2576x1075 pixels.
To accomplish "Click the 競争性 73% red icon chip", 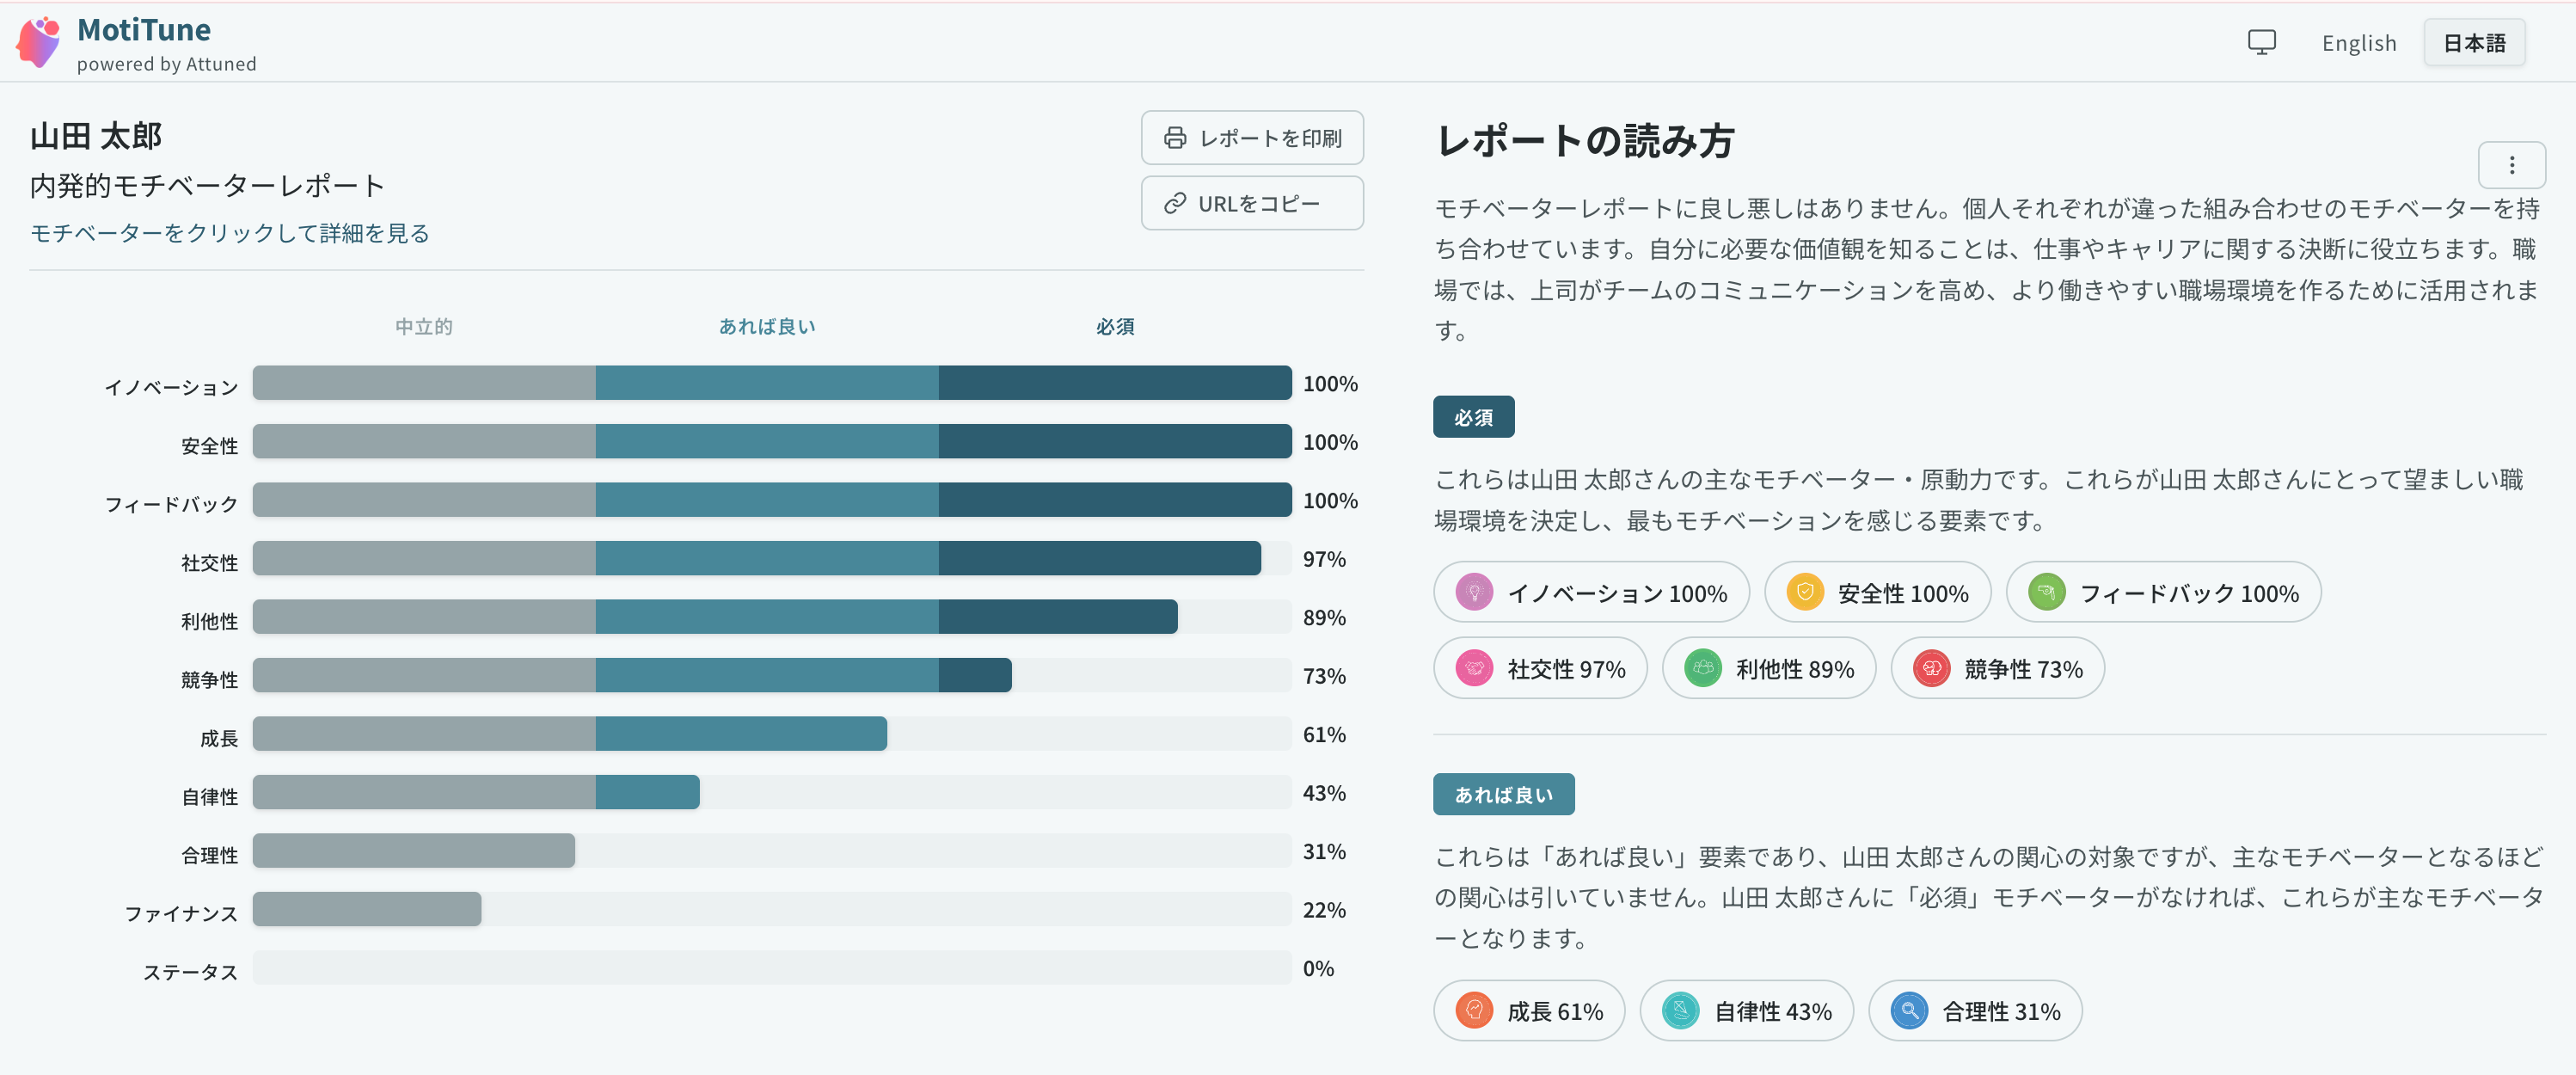I will 1997,668.
